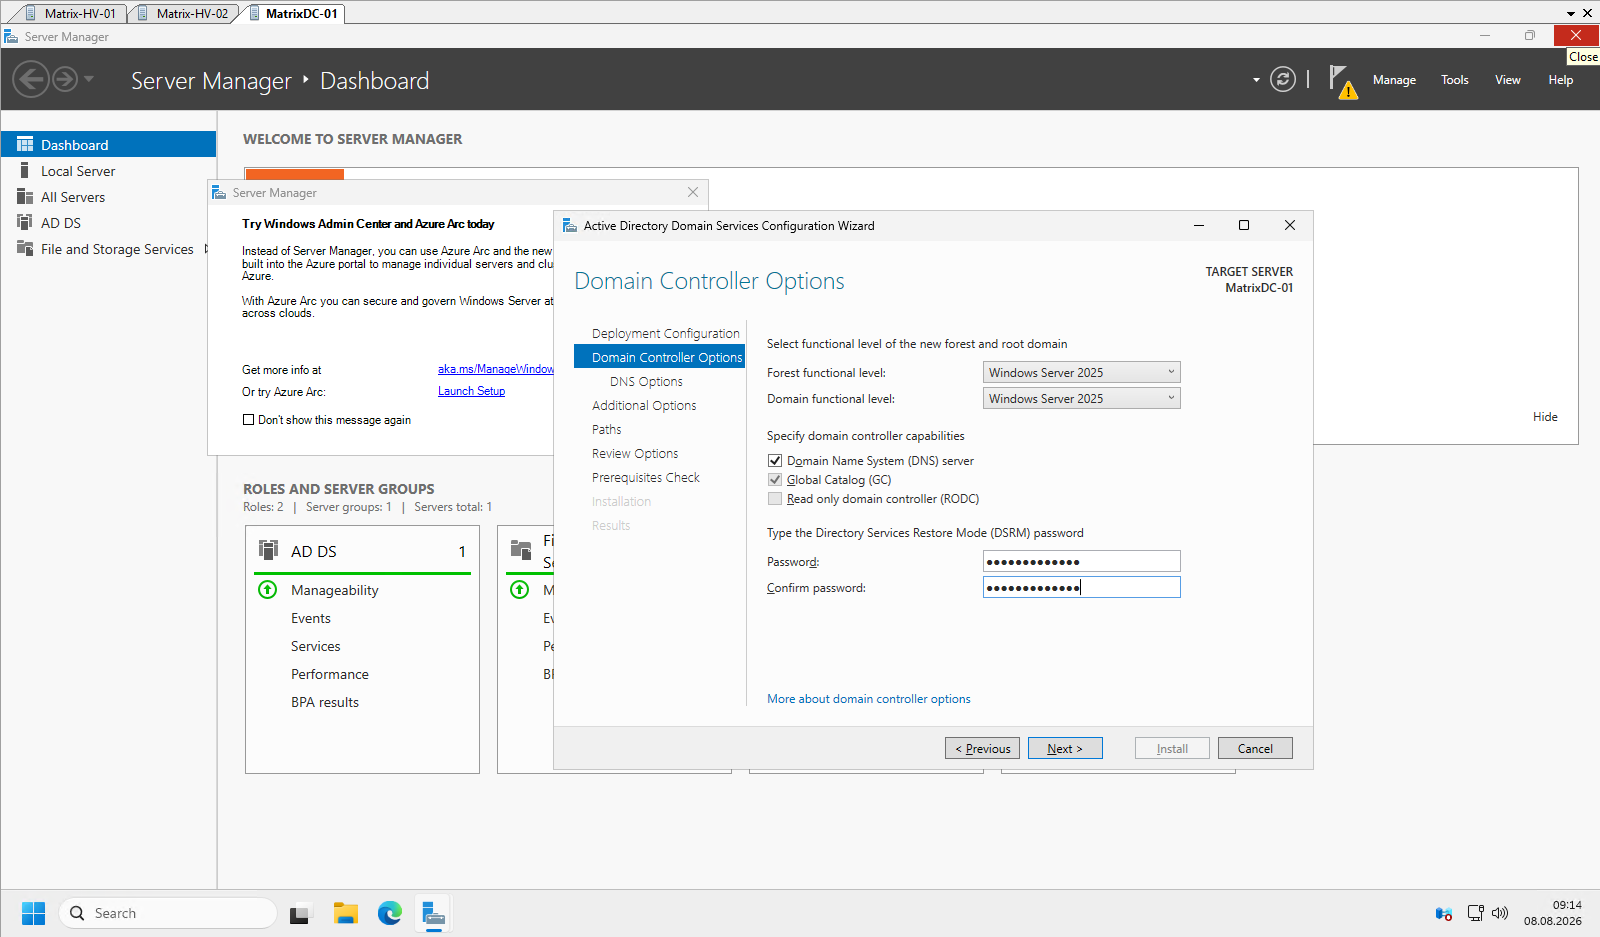Open Events in AD DS tile
The height and width of the screenshot is (937, 1600).
tap(310, 618)
